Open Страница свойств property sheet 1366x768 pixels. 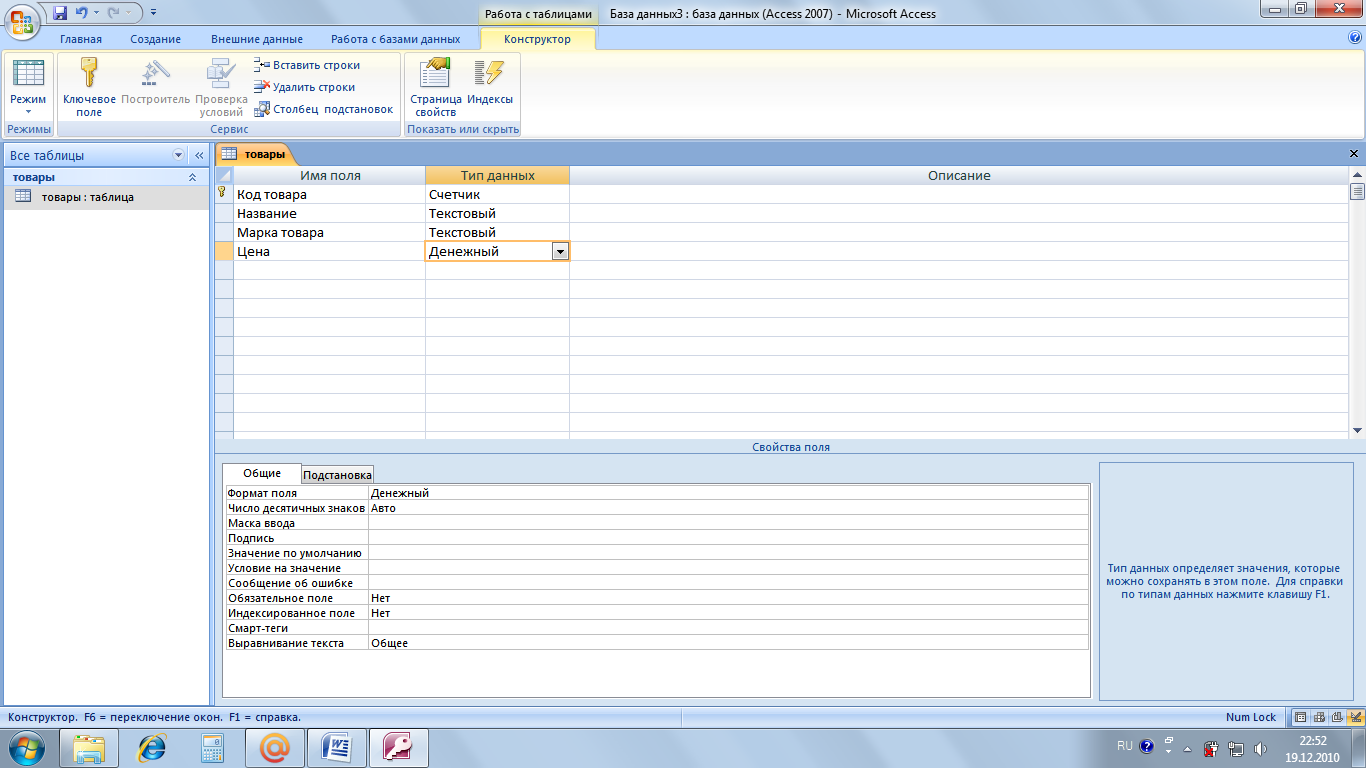point(436,88)
